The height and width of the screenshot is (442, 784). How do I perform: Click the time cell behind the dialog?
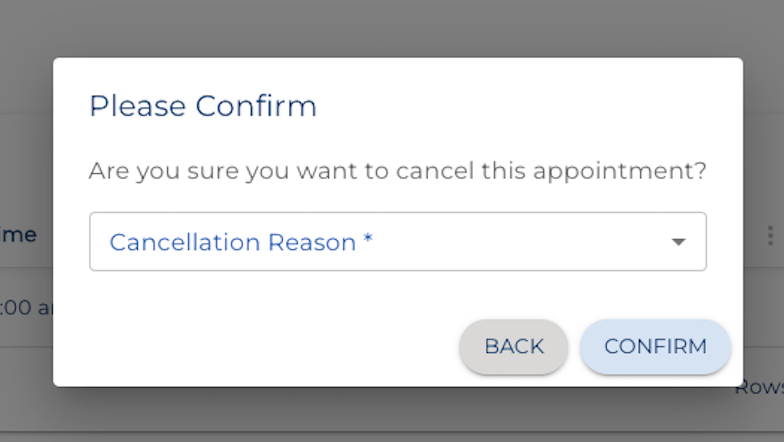(26, 308)
